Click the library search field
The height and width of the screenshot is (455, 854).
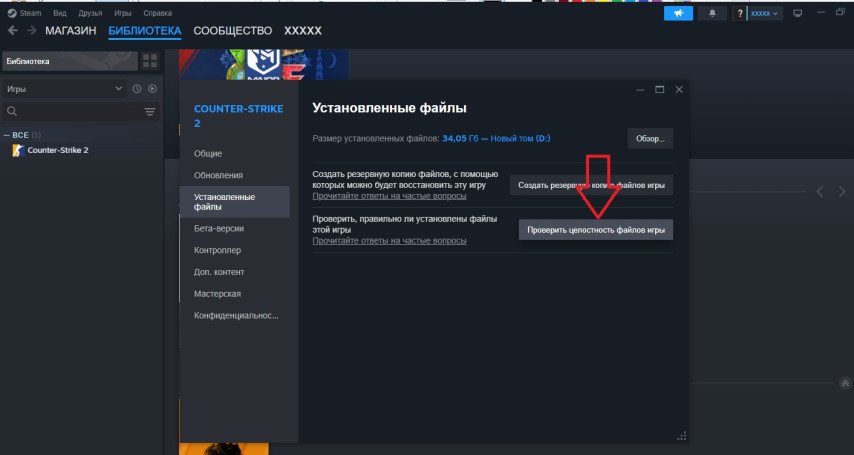[x=74, y=112]
